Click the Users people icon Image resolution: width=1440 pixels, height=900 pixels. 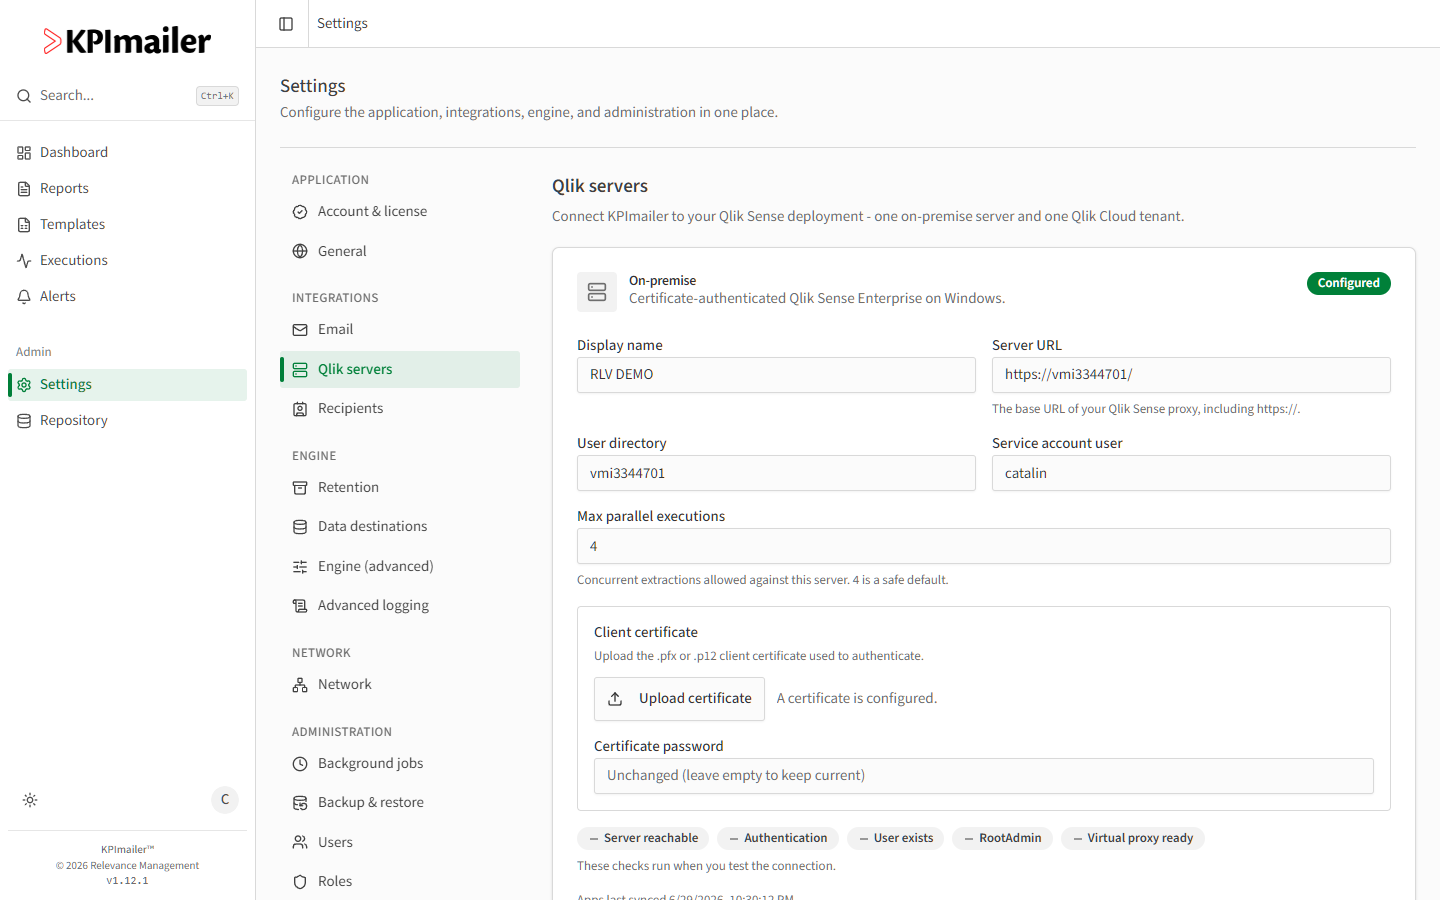[x=300, y=843]
